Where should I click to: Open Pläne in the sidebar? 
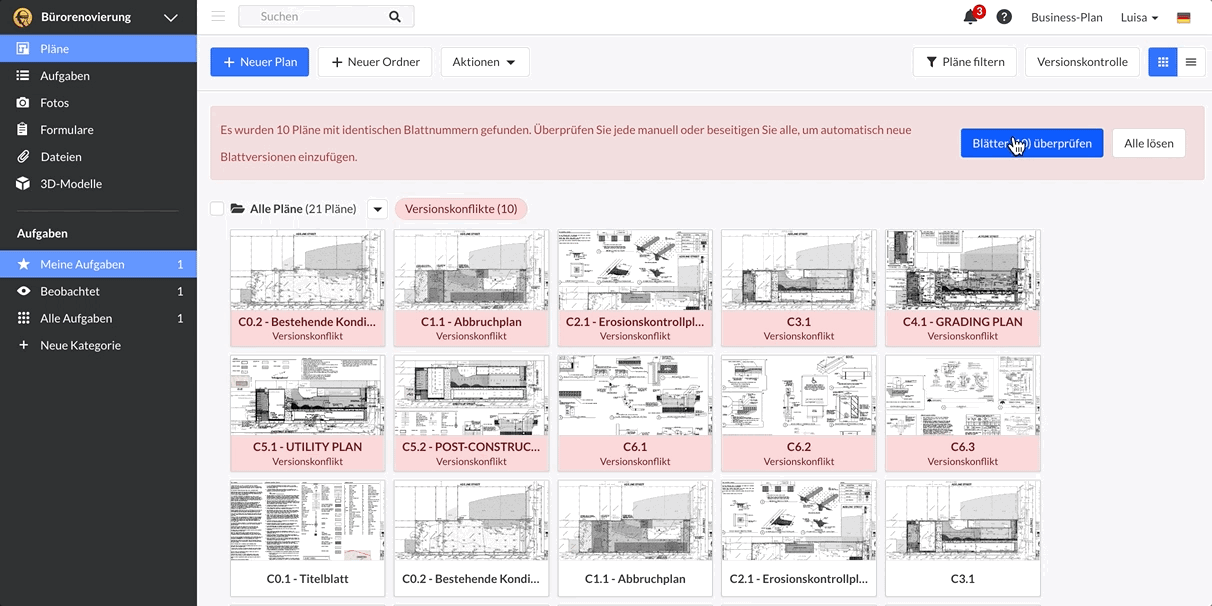coord(98,48)
